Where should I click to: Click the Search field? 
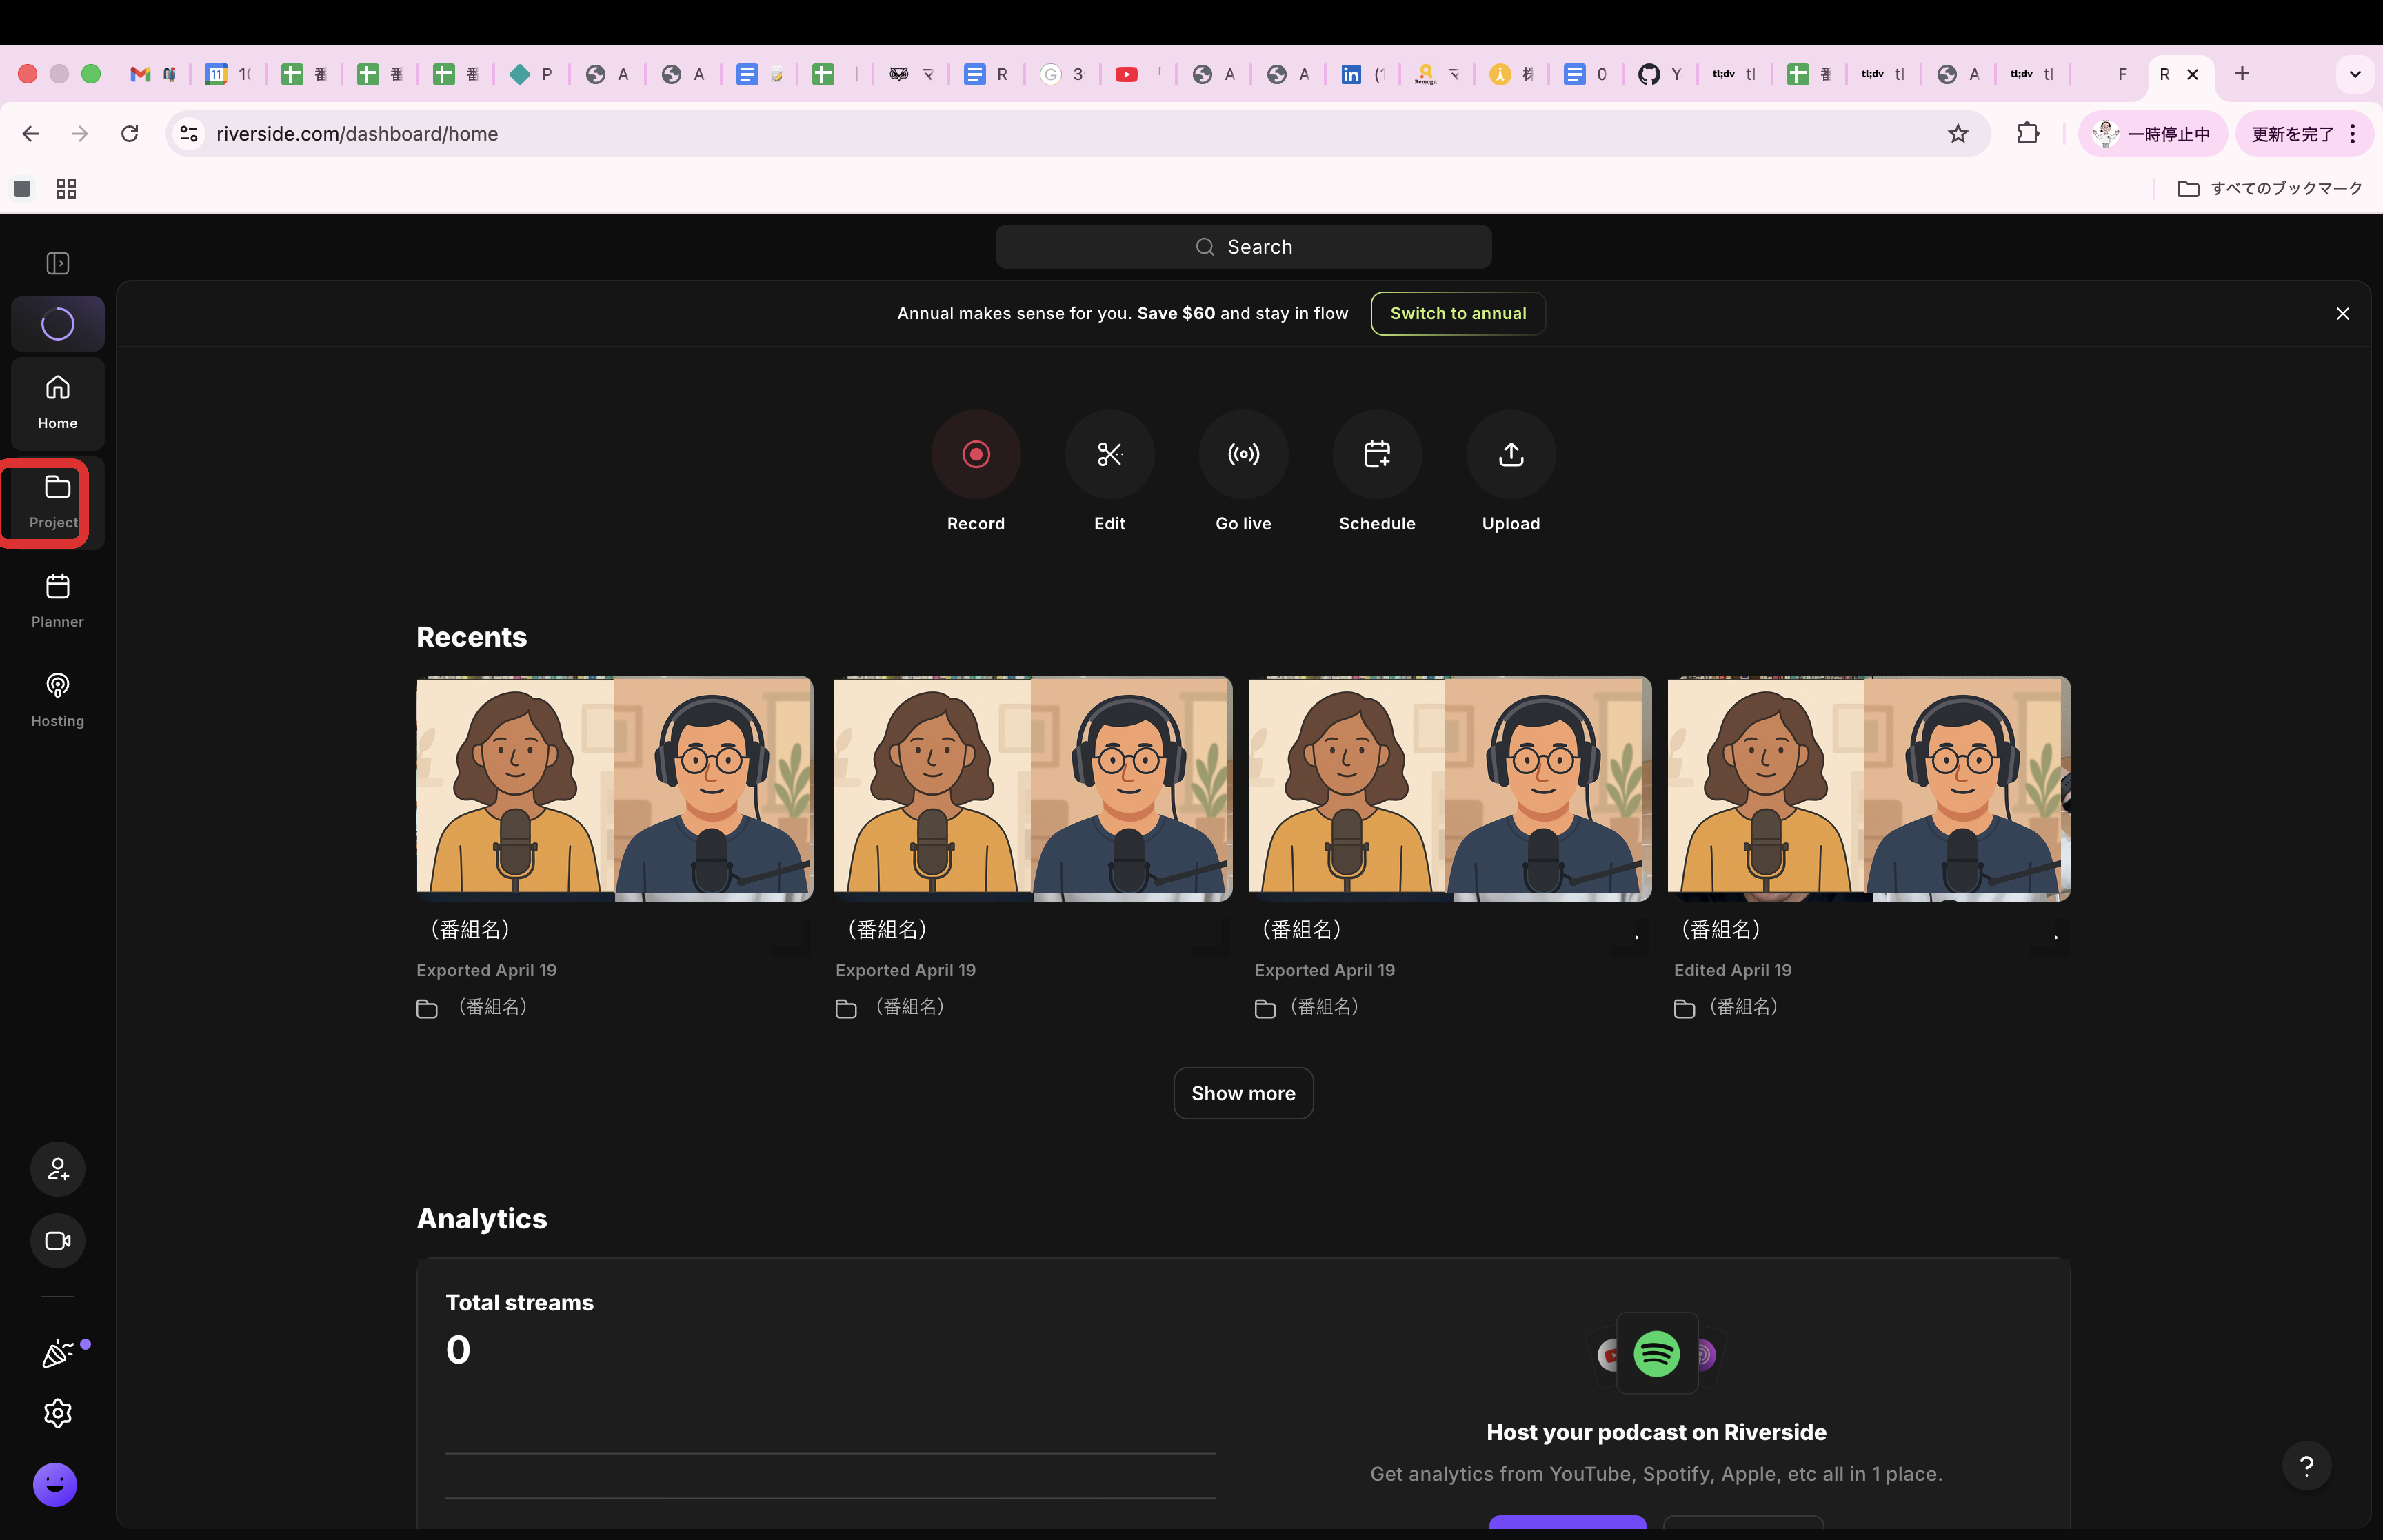1243,247
